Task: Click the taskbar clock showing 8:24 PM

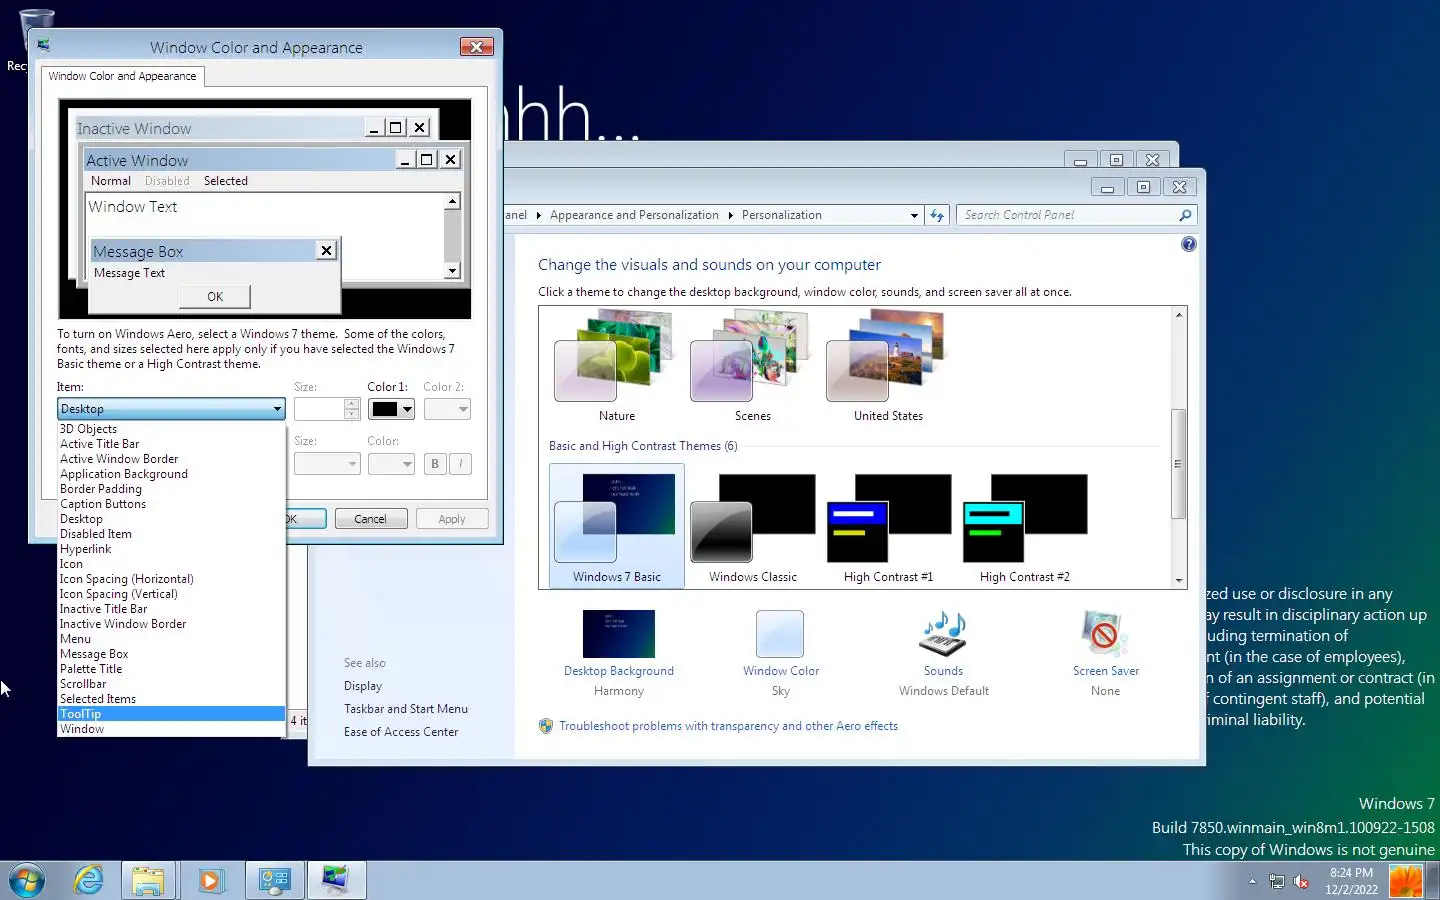Action: [x=1351, y=881]
